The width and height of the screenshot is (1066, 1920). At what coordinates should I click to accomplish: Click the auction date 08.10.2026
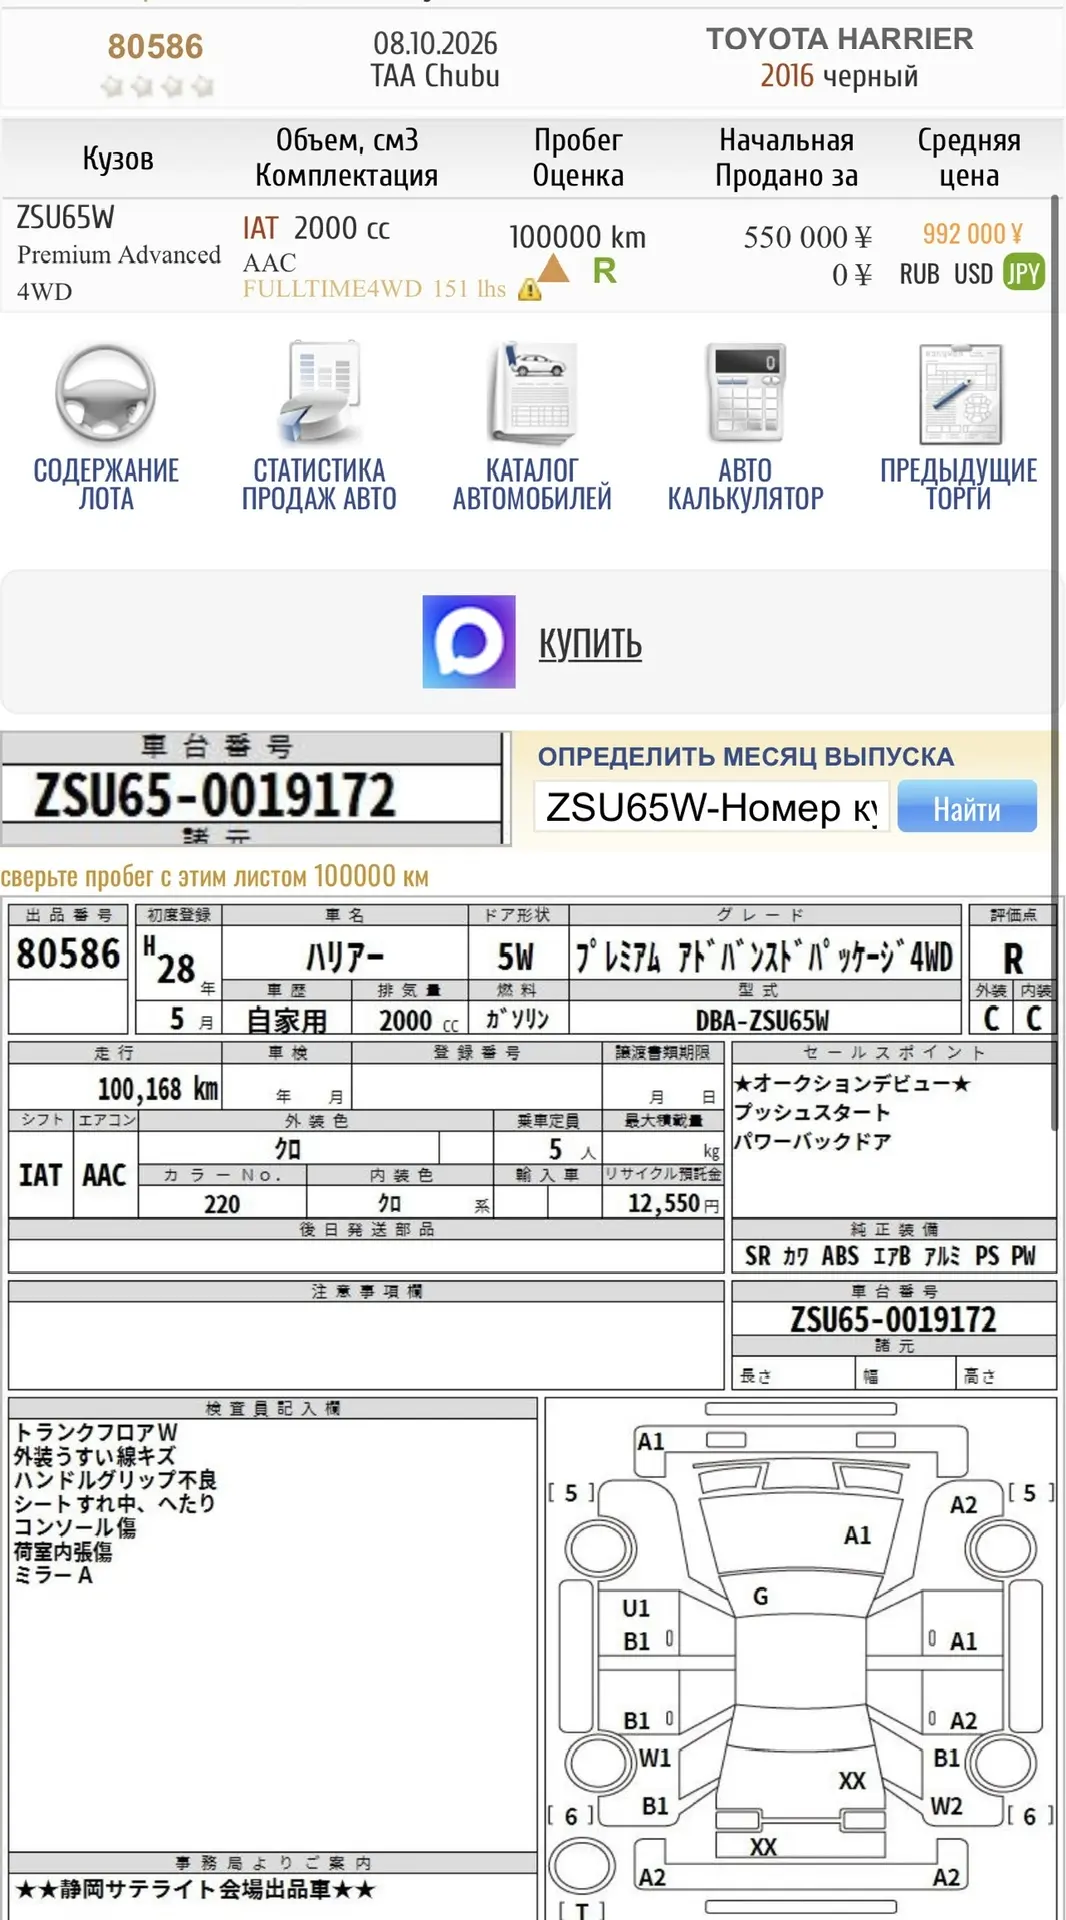coord(435,43)
